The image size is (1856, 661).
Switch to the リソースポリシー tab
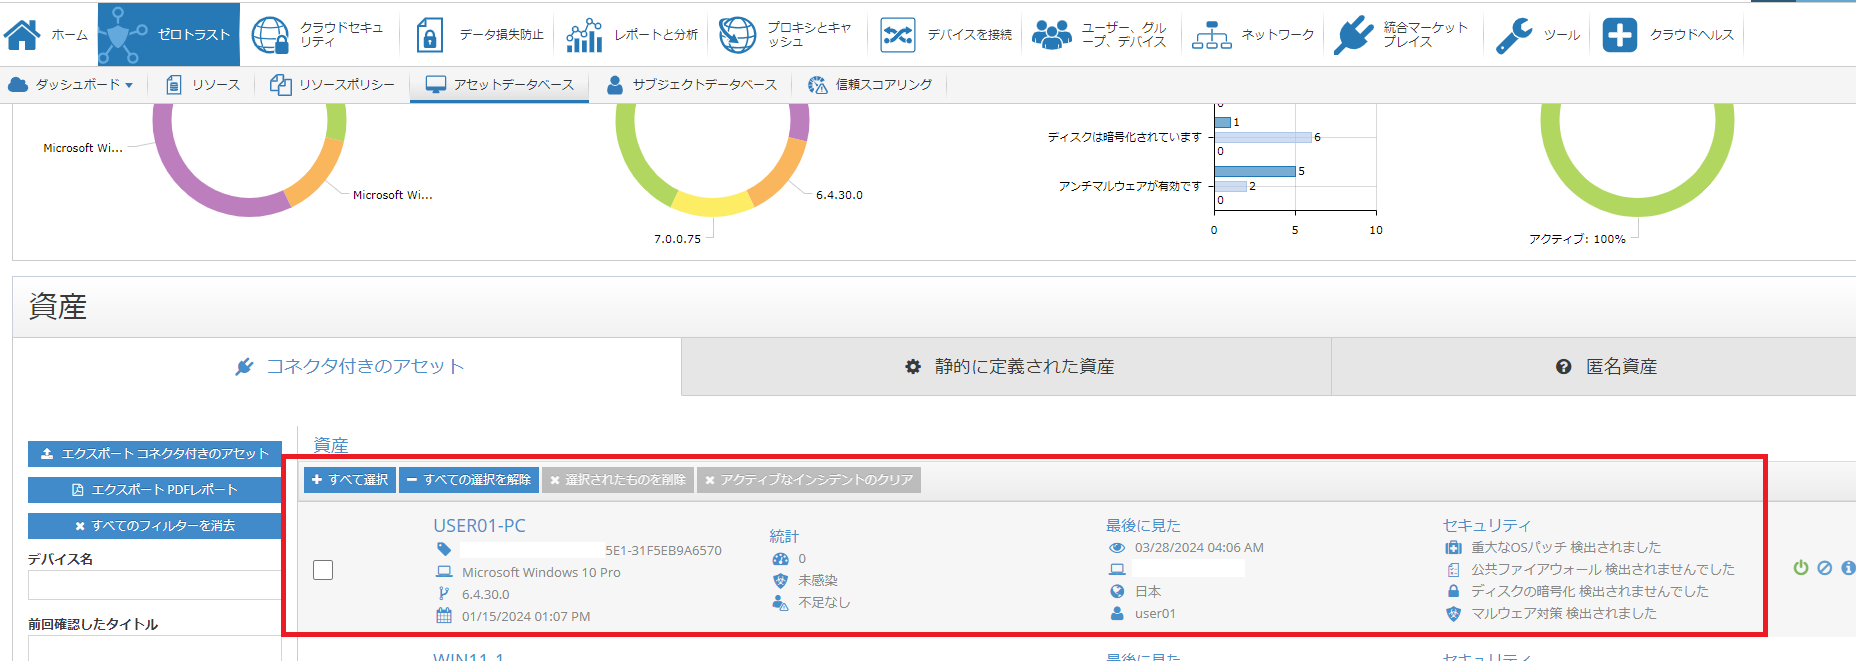(333, 85)
